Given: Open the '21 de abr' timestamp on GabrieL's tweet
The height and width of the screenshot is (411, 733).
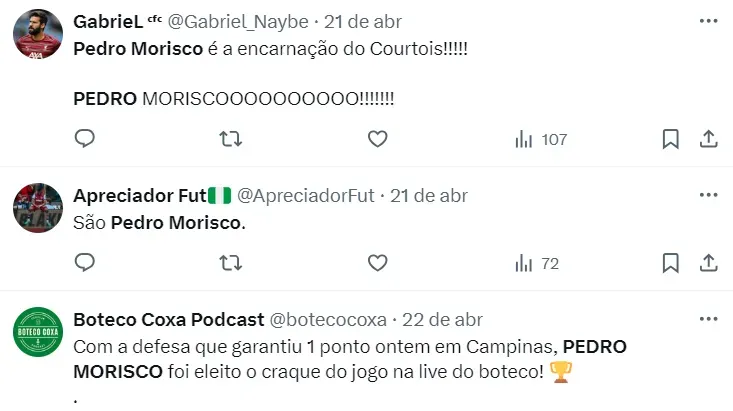Looking at the screenshot, I should click(352, 22).
